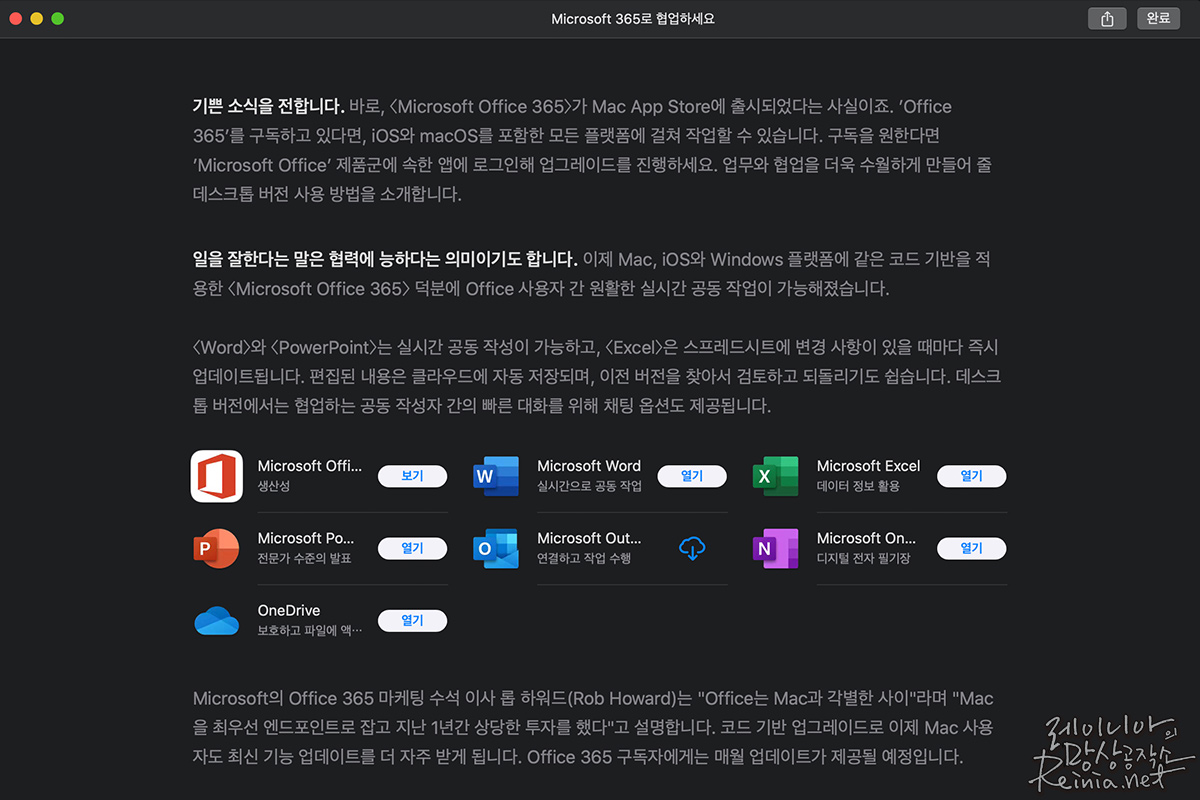This screenshot has height=800, width=1200.
Task: Select the Microsoft Word app title
Action: point(589,466)
